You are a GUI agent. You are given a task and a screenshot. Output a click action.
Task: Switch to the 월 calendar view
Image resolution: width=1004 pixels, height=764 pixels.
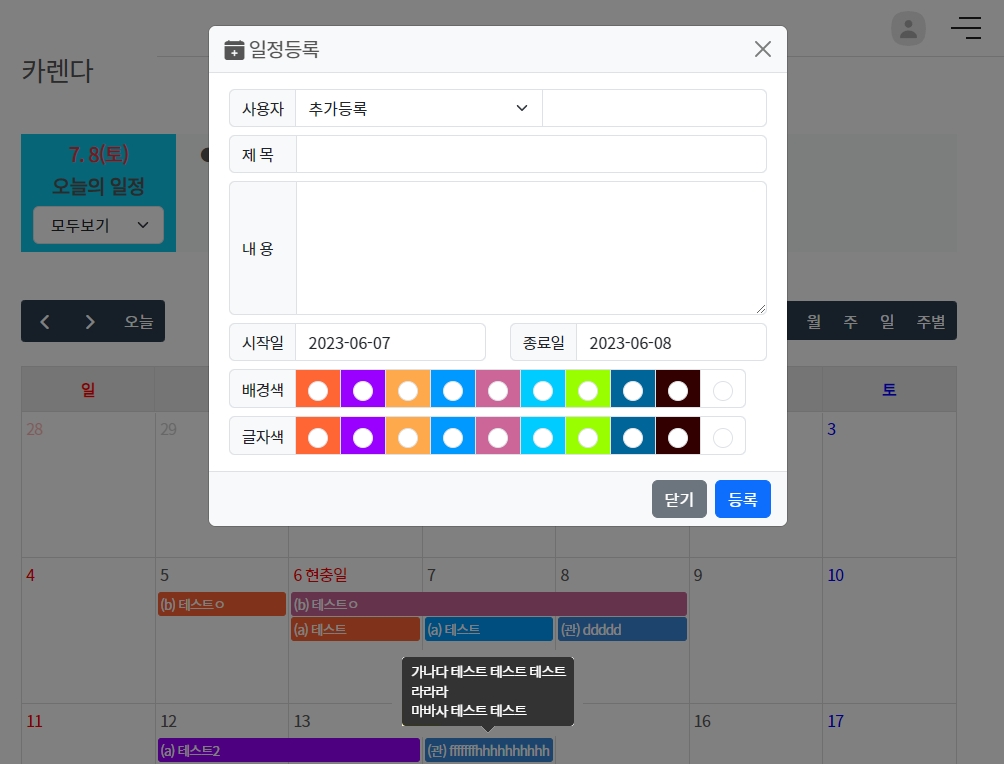[814, 322]
